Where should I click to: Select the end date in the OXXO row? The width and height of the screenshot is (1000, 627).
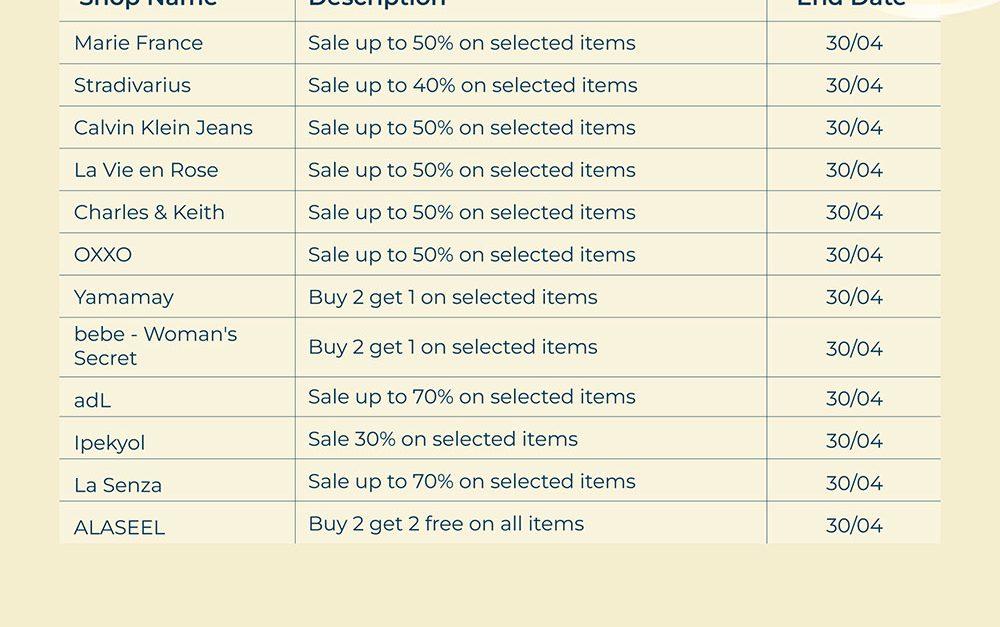coord(854,255)
